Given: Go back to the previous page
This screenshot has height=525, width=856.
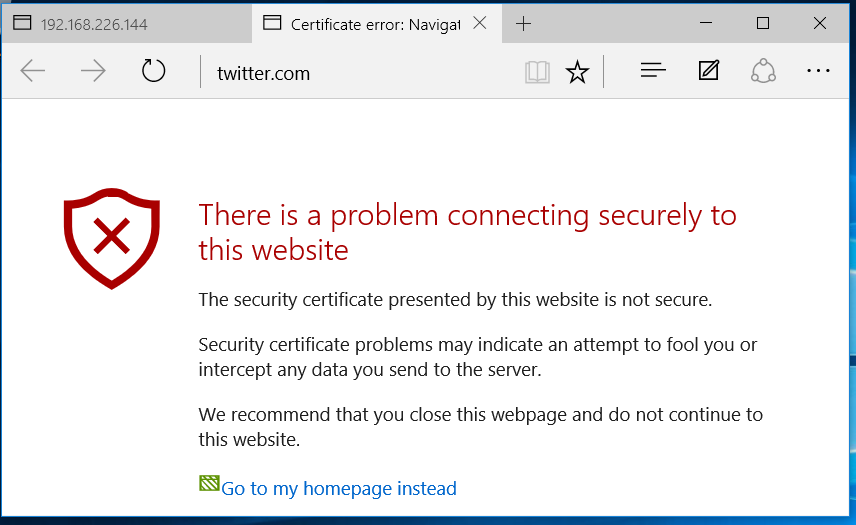Looking at the screenshot, I should click(32, 71).
